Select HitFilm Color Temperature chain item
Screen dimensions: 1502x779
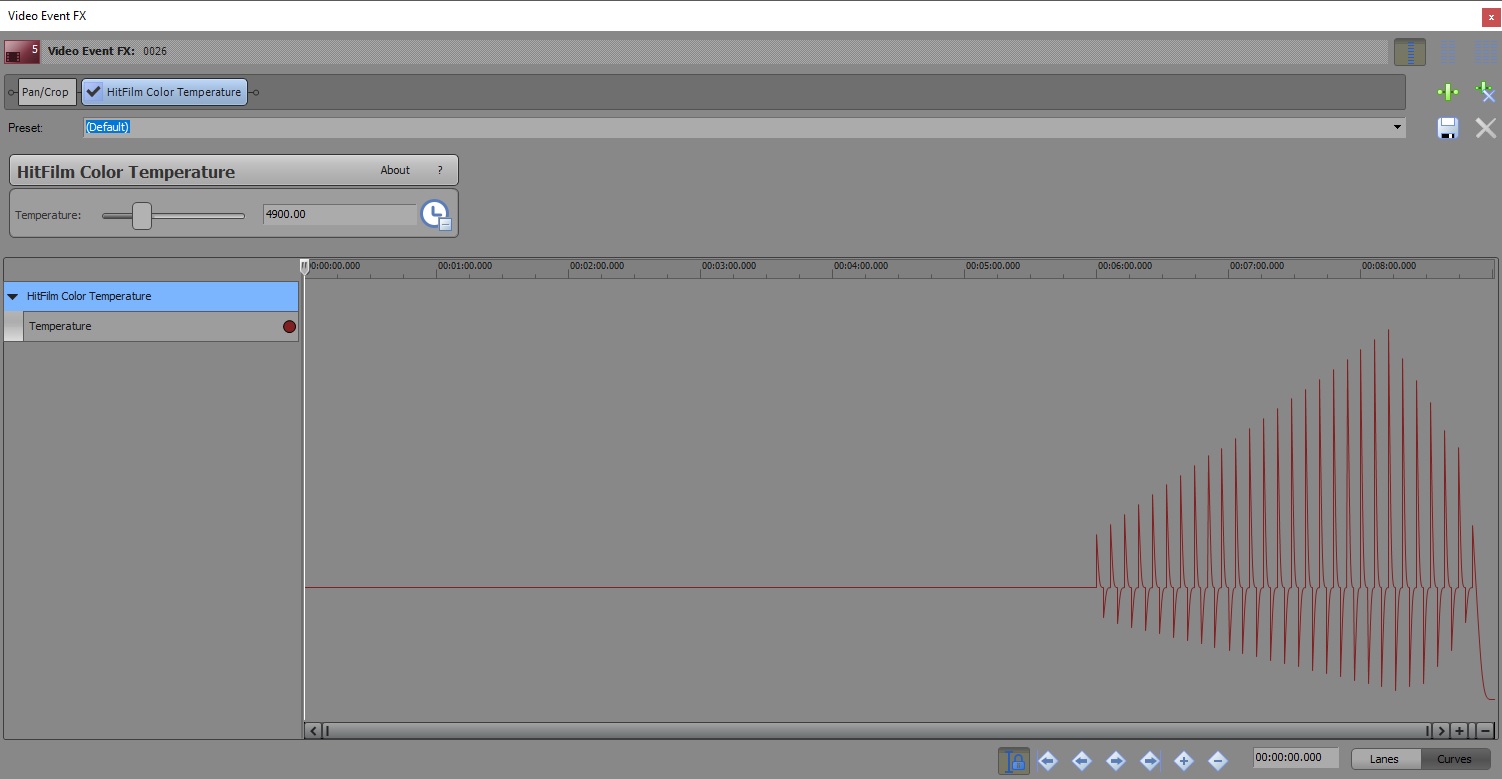click(165, 92)
